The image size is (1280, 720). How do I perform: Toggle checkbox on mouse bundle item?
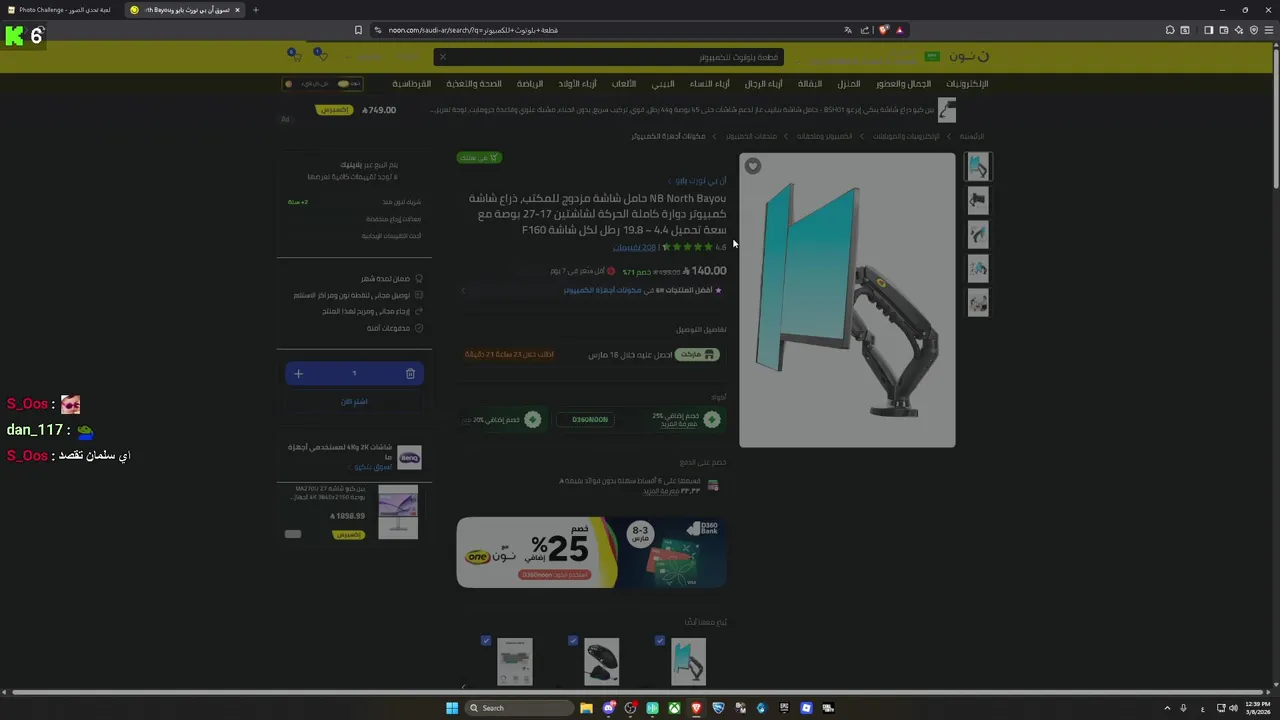tap(573, 640)
